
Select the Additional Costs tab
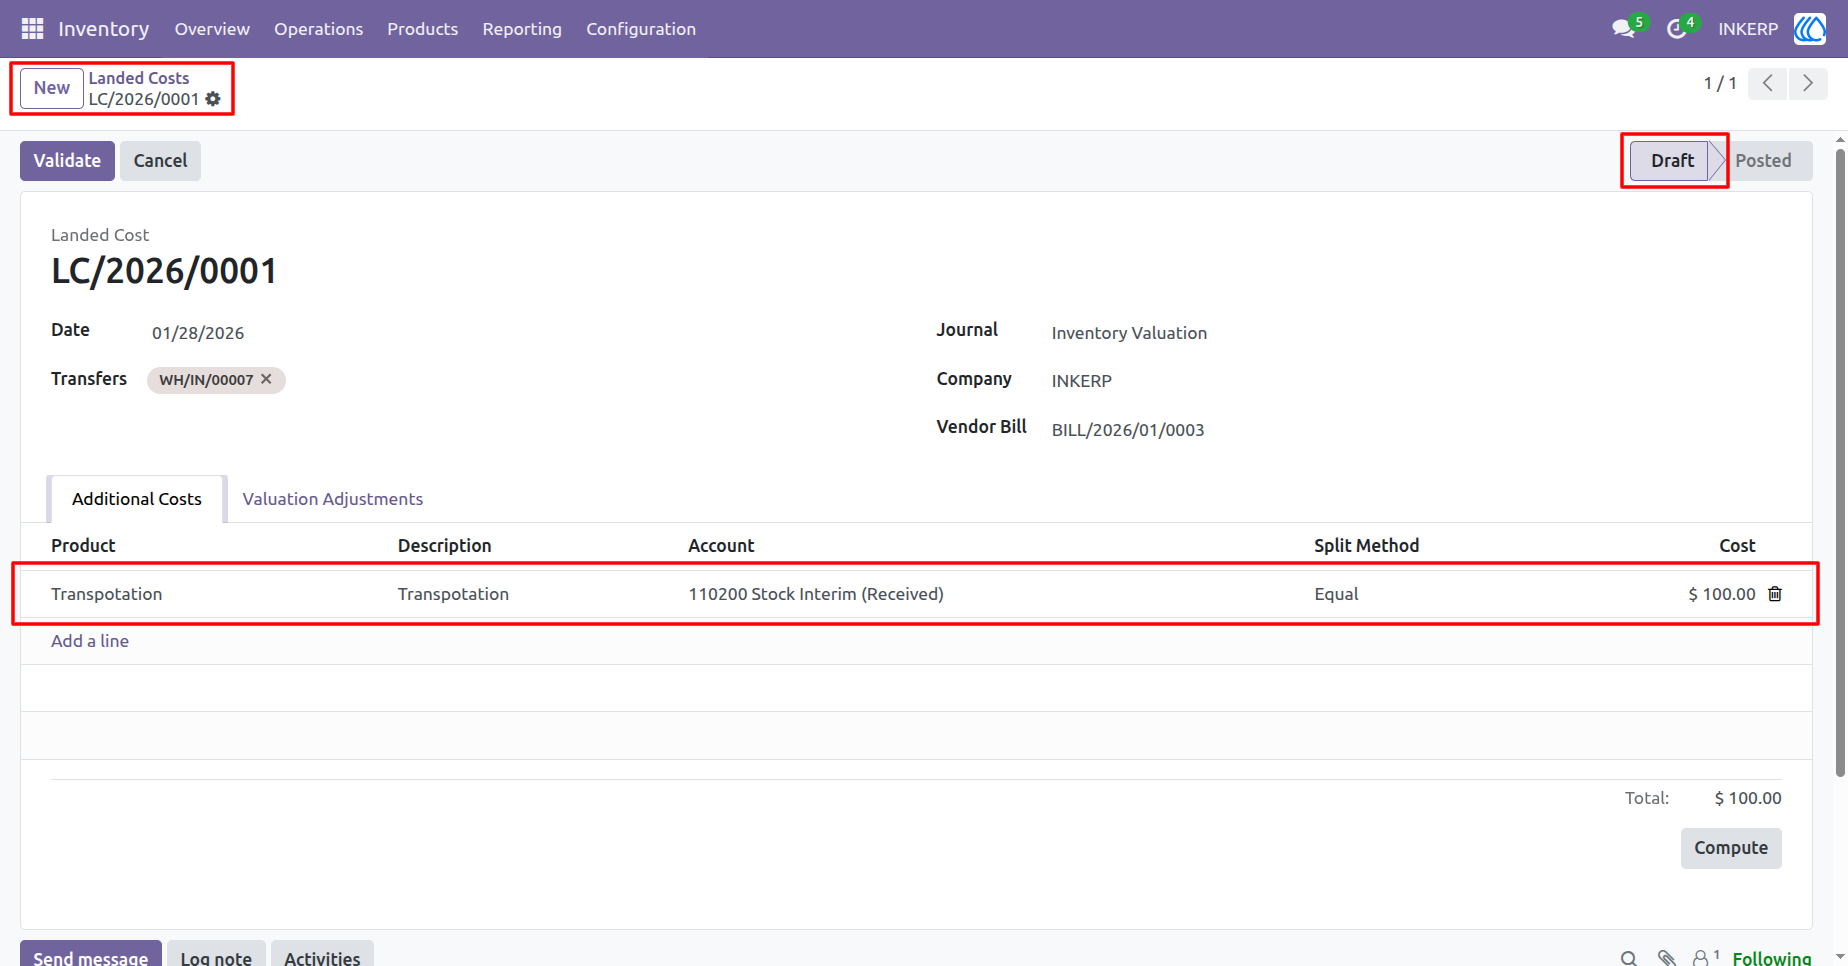137,499
